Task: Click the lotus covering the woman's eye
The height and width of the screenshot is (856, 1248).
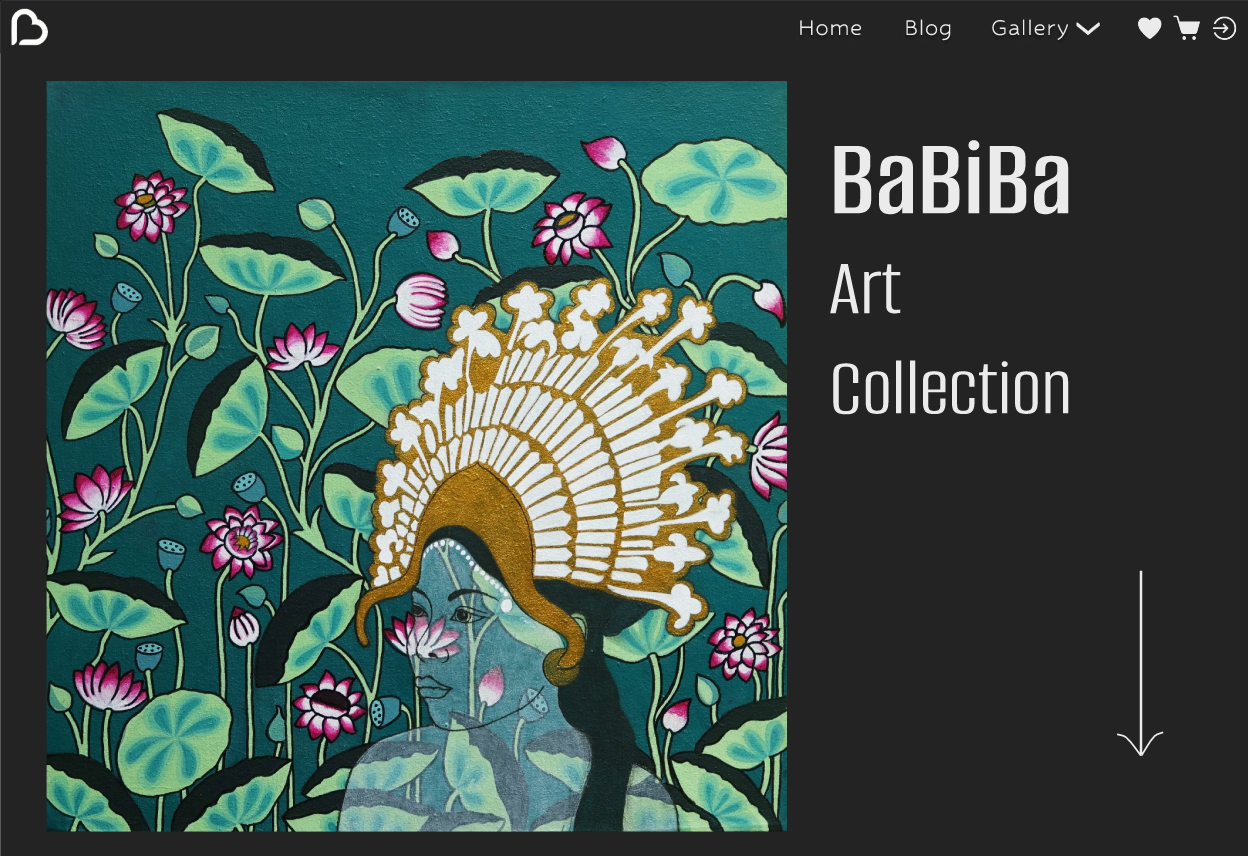Action: (x=420, y=634)
